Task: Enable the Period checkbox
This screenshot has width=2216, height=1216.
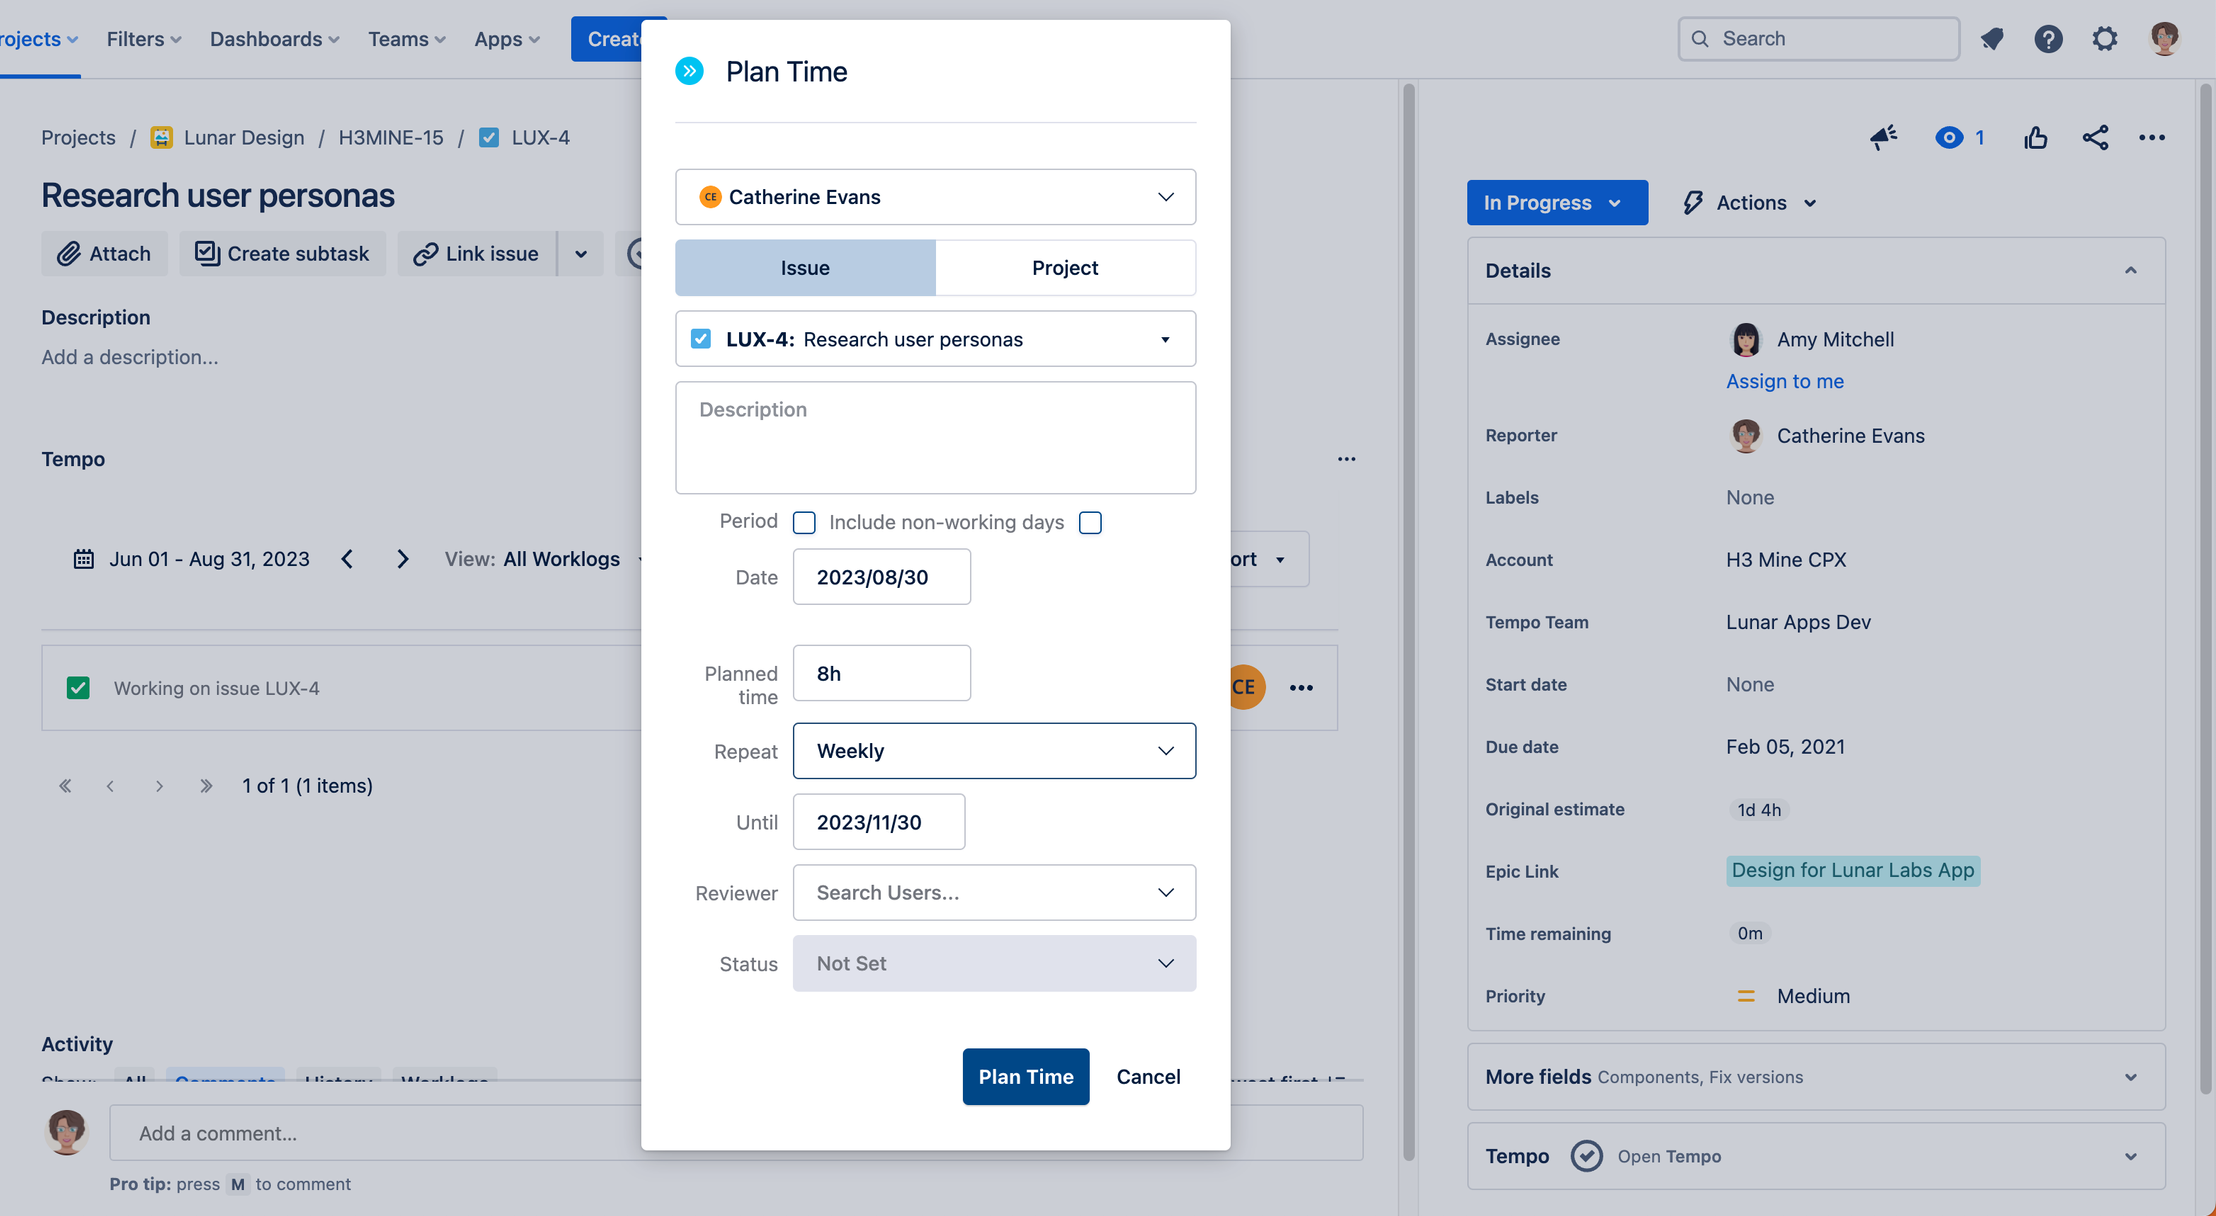Action: coord(804,522)
